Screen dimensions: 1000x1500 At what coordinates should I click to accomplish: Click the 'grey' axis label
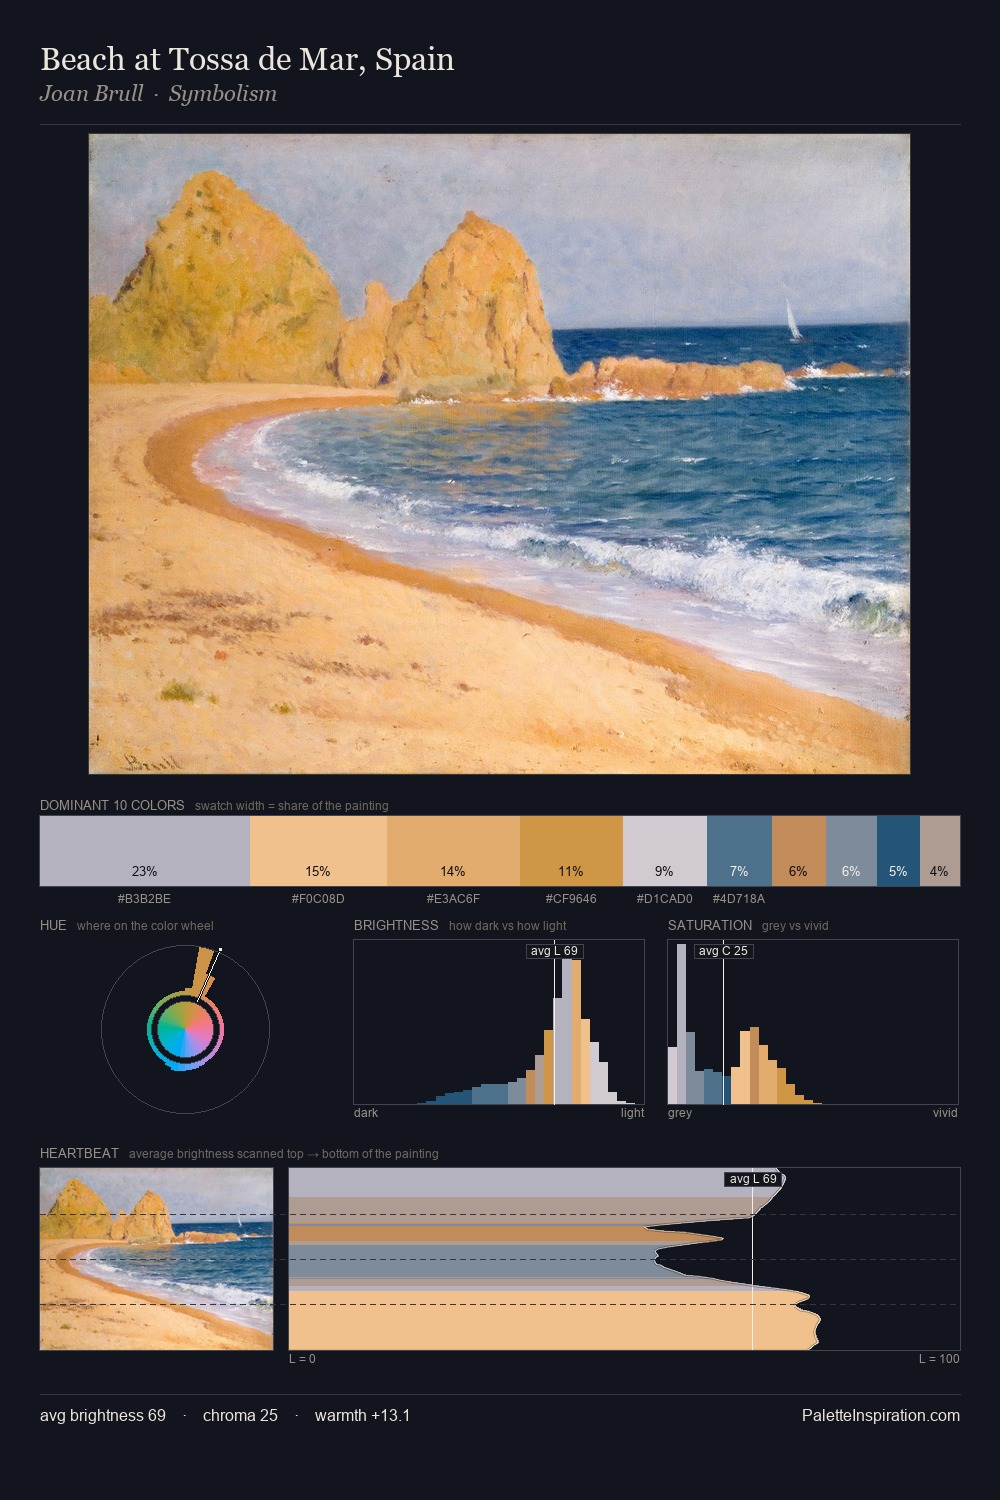pyautogui.click(x=680, y=1113)
